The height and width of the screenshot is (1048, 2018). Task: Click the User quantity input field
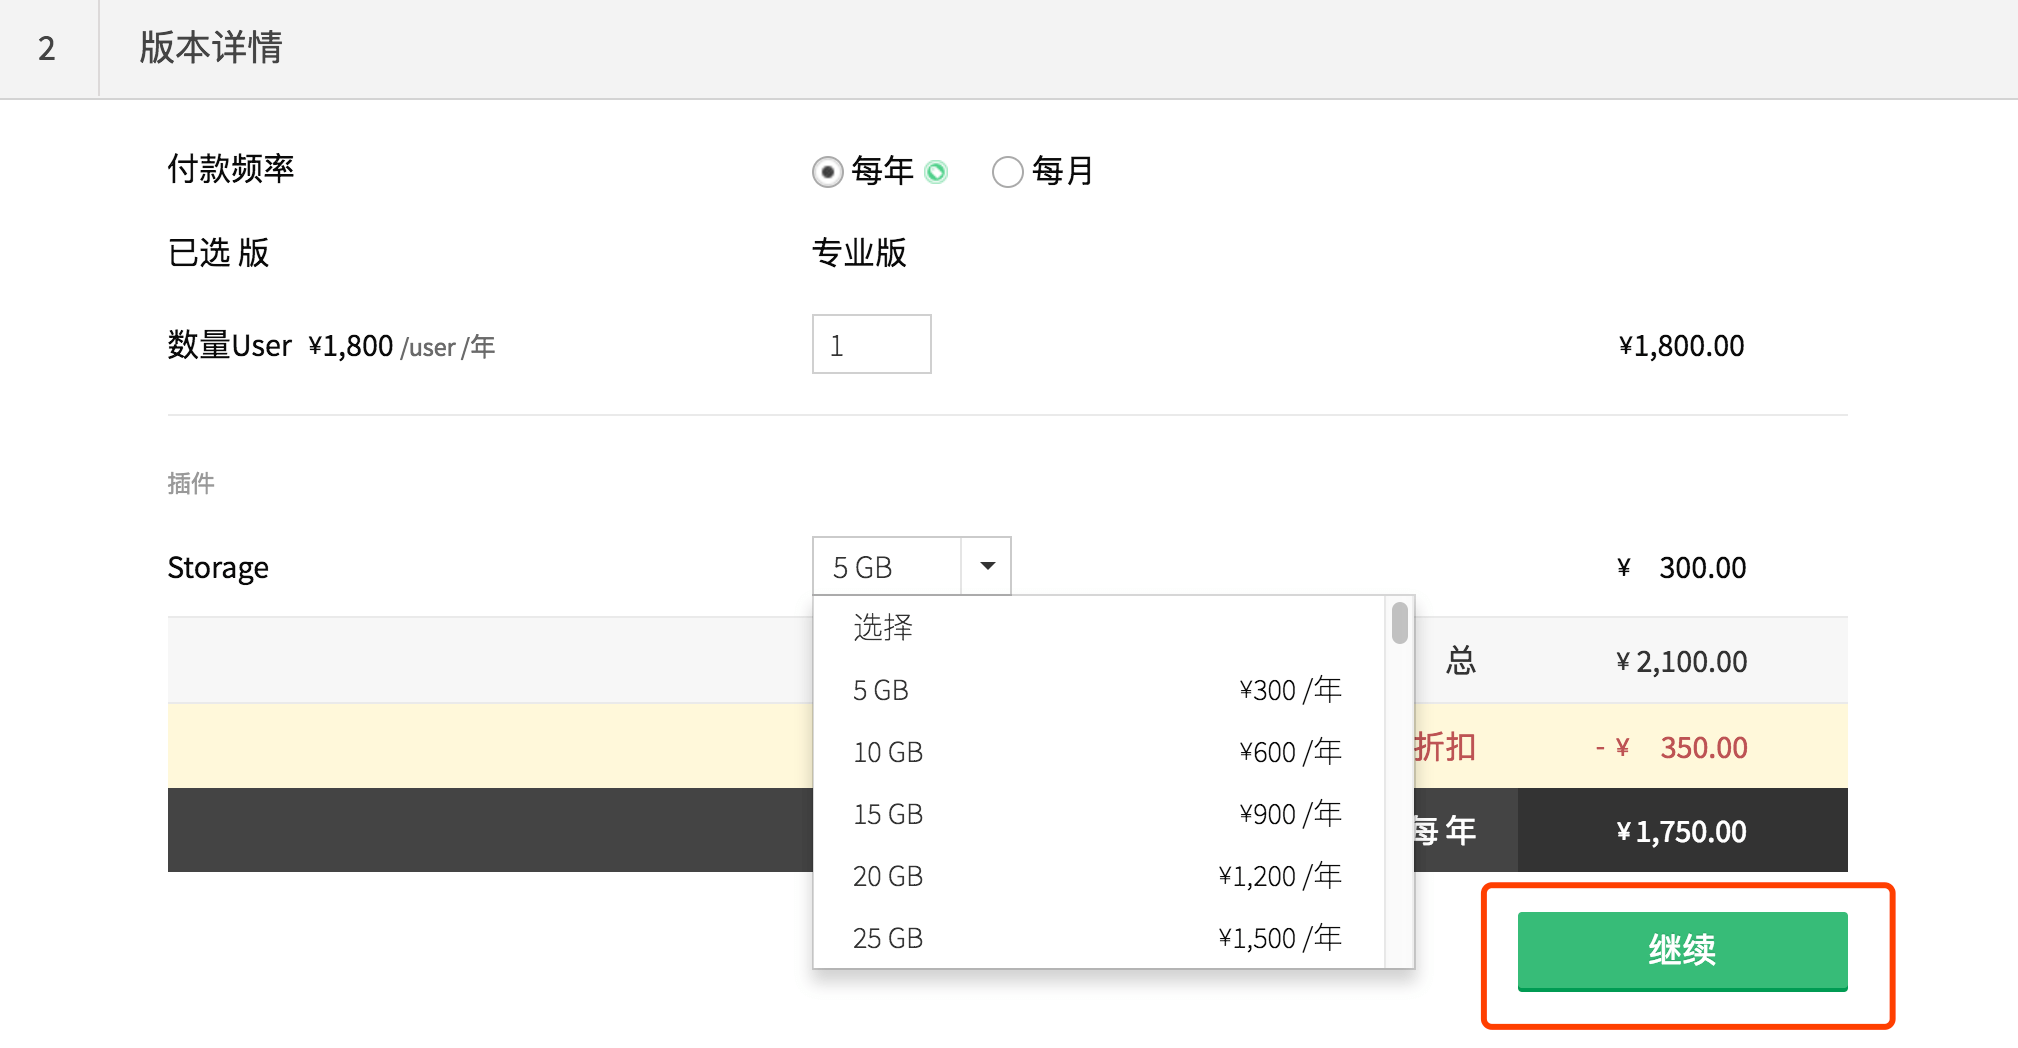(x=871, y=345)
